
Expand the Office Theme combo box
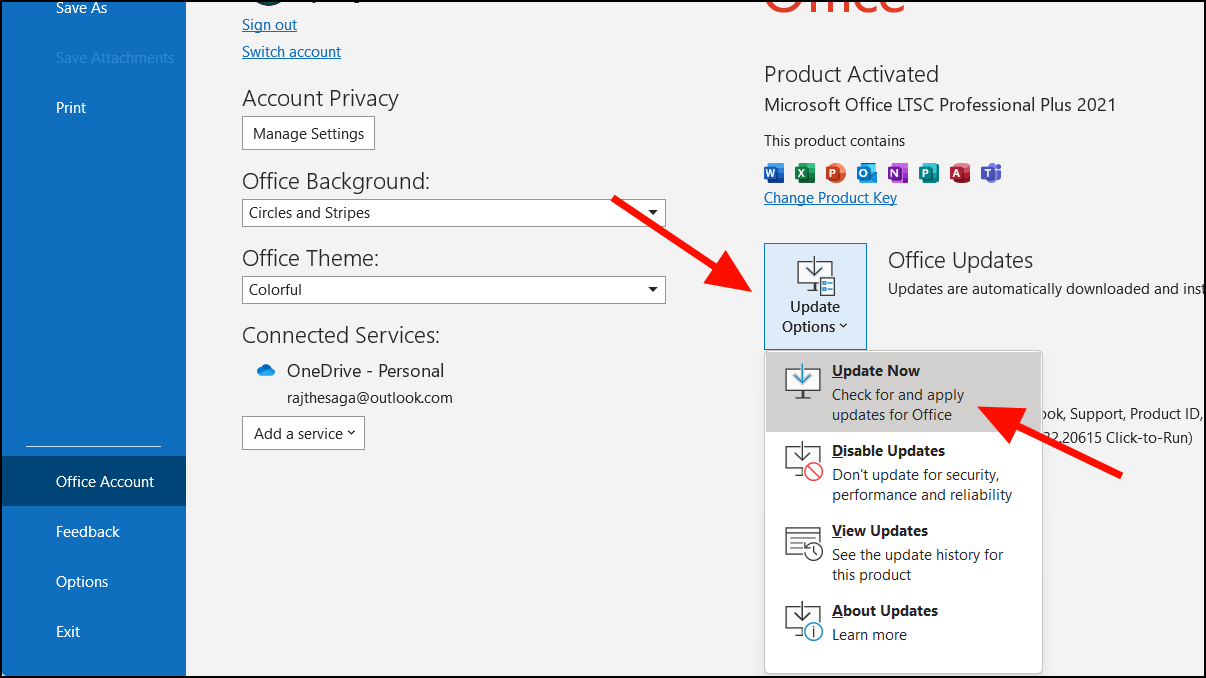tap(454, 290)
